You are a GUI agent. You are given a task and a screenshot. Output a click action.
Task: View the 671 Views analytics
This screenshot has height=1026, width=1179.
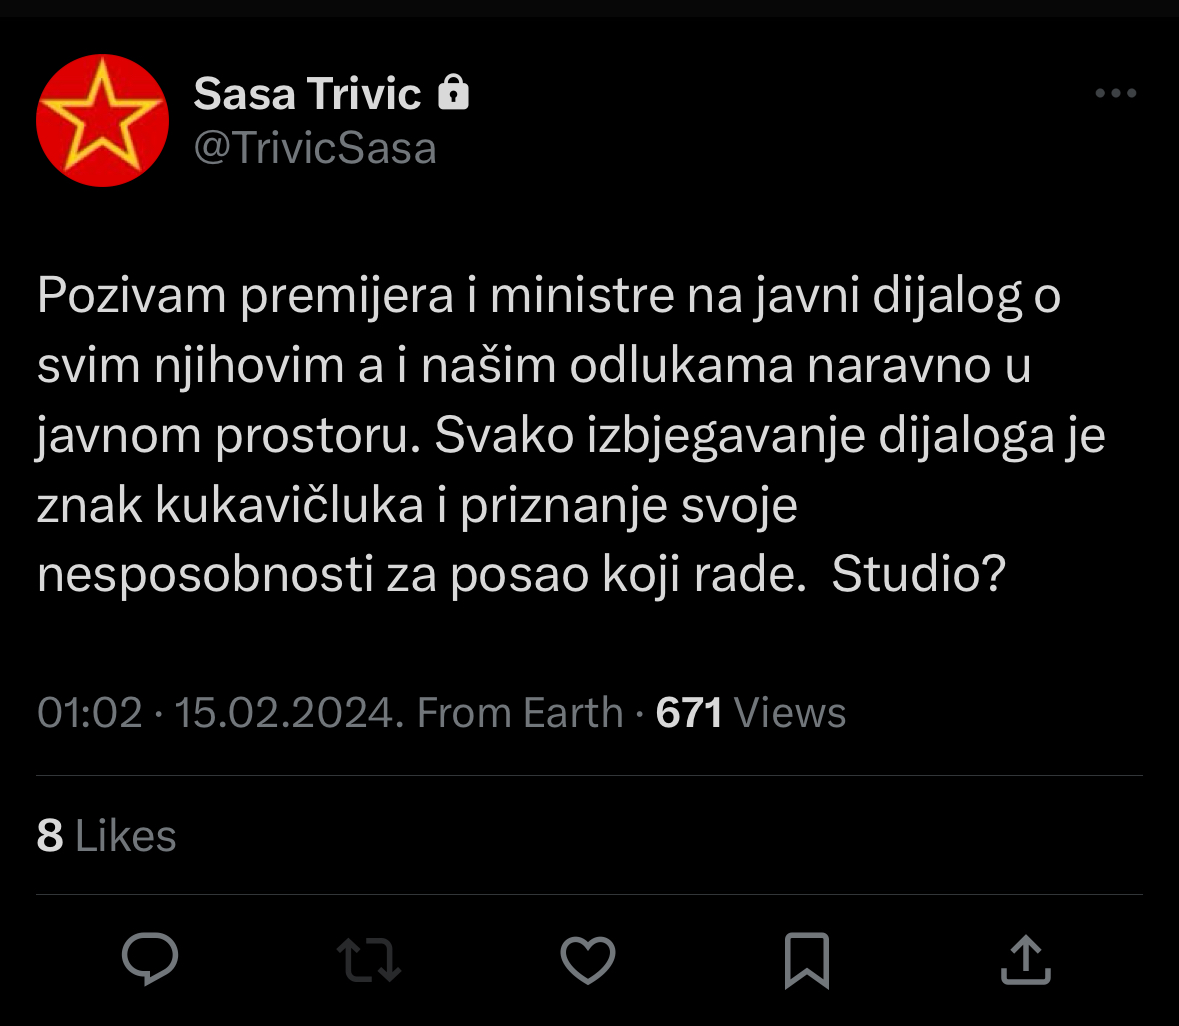coord(751,713)
